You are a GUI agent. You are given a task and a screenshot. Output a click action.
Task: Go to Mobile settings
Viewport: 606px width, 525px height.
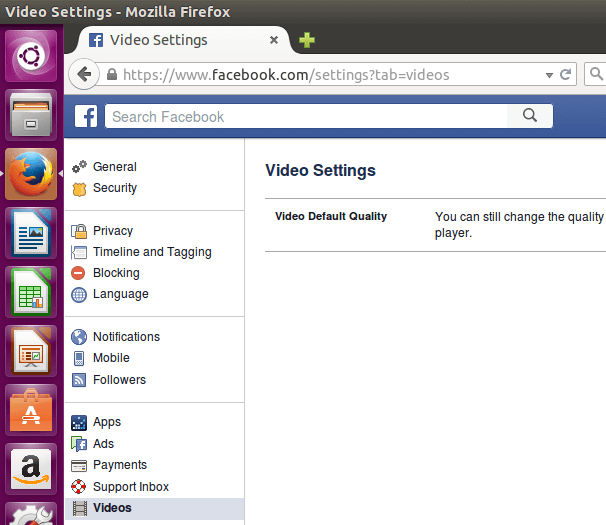(111, 358)
